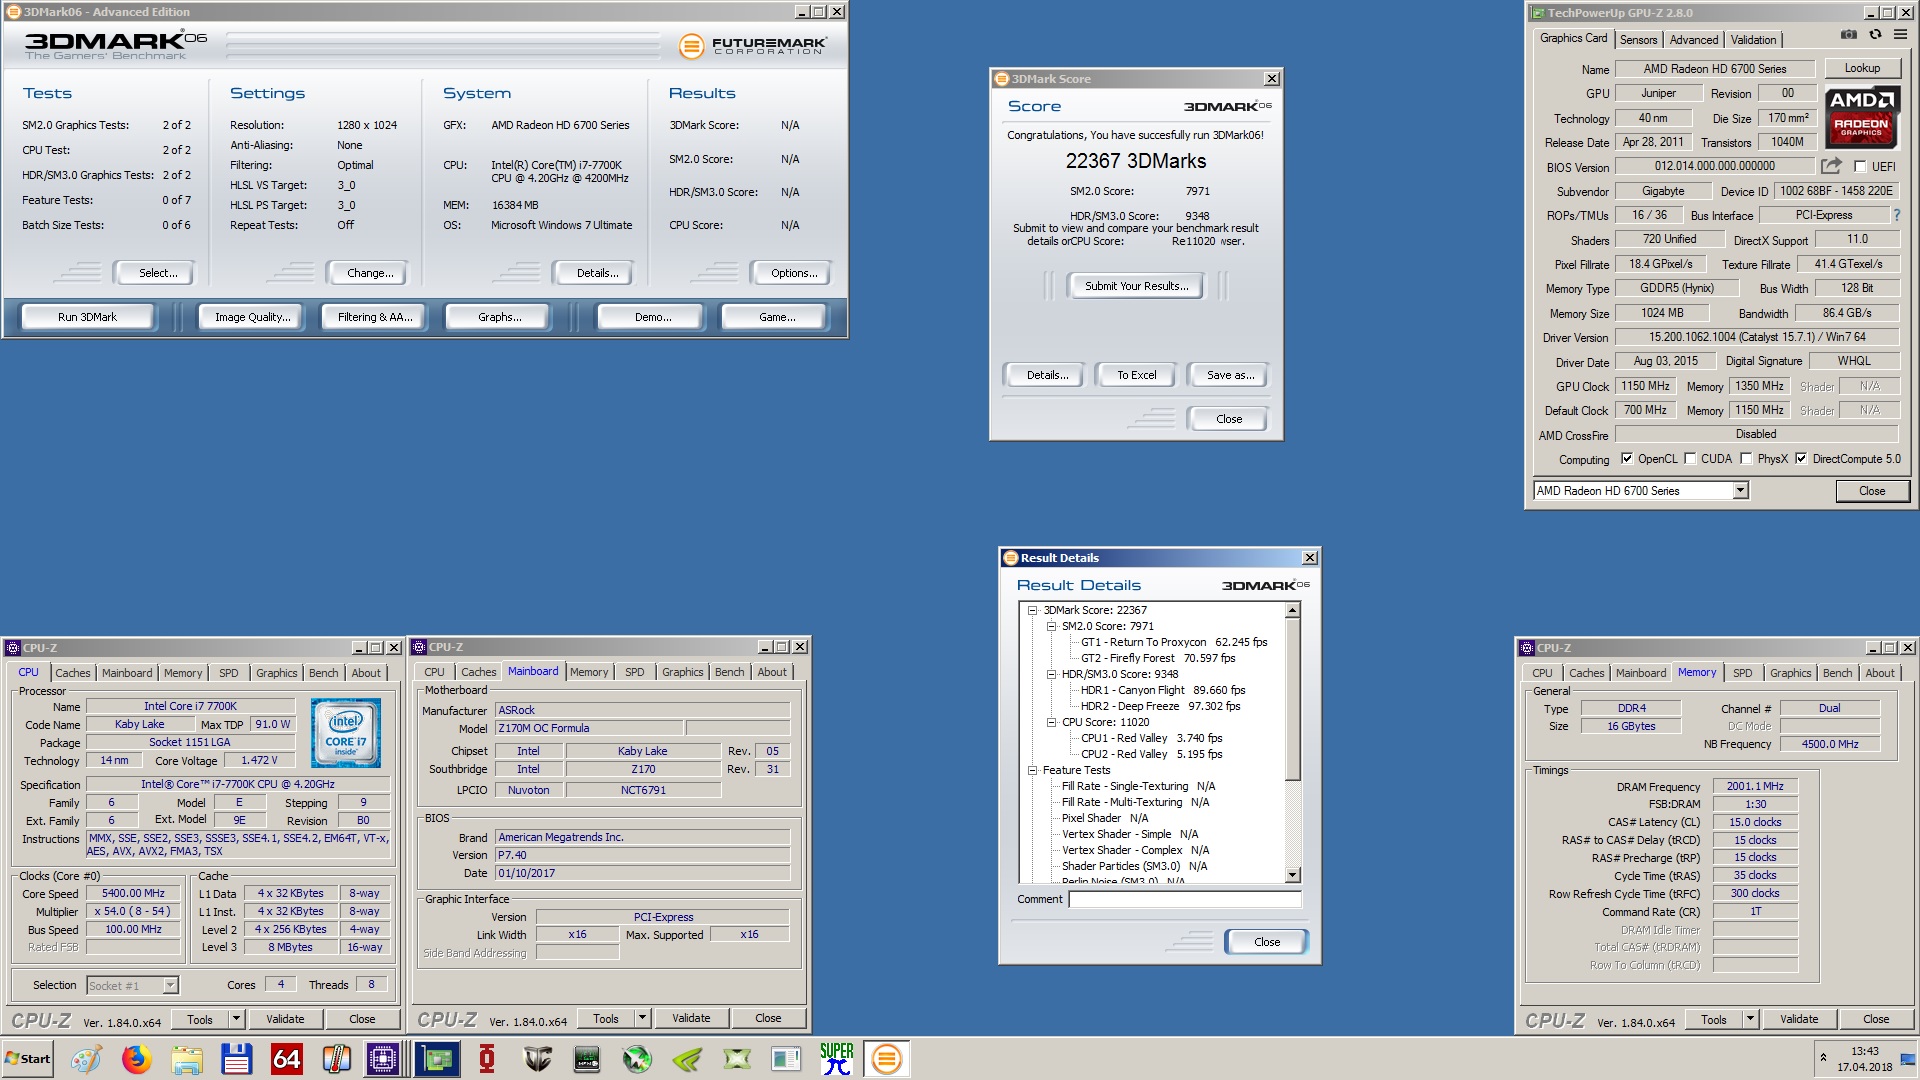Click Save as in 3DMark Score window

click(x=1229, y=375)
